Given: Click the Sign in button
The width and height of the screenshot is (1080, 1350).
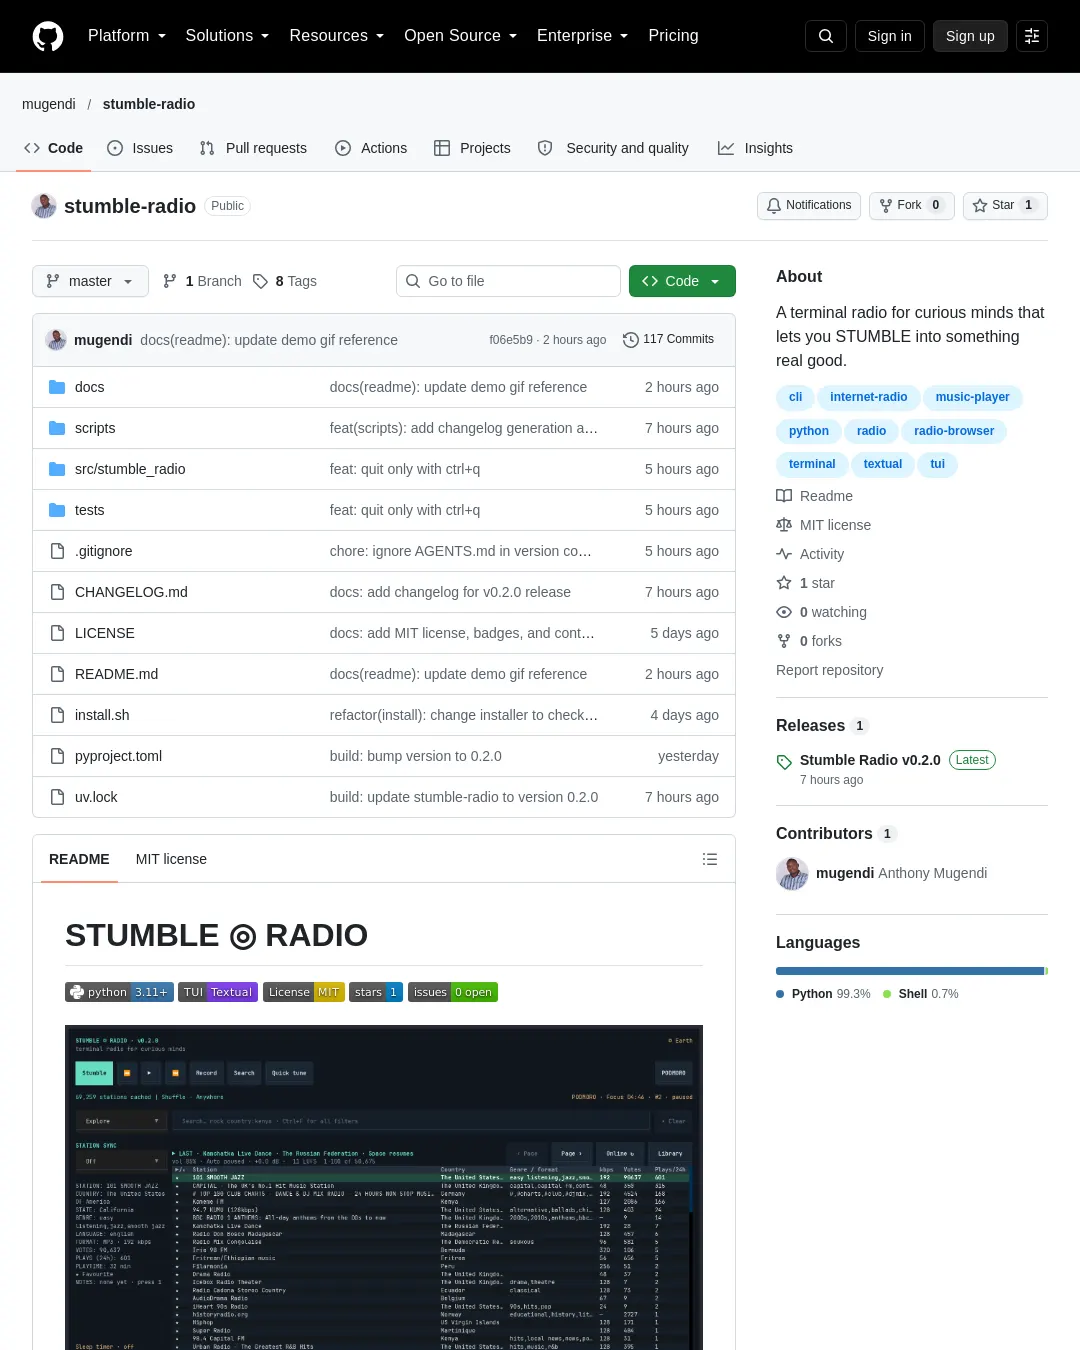Looking at the screenshot, I should (x=890, y=36).
